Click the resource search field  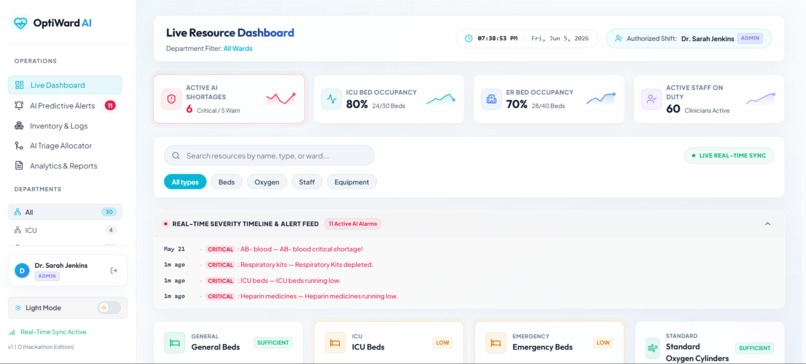[x=269, y=155]
